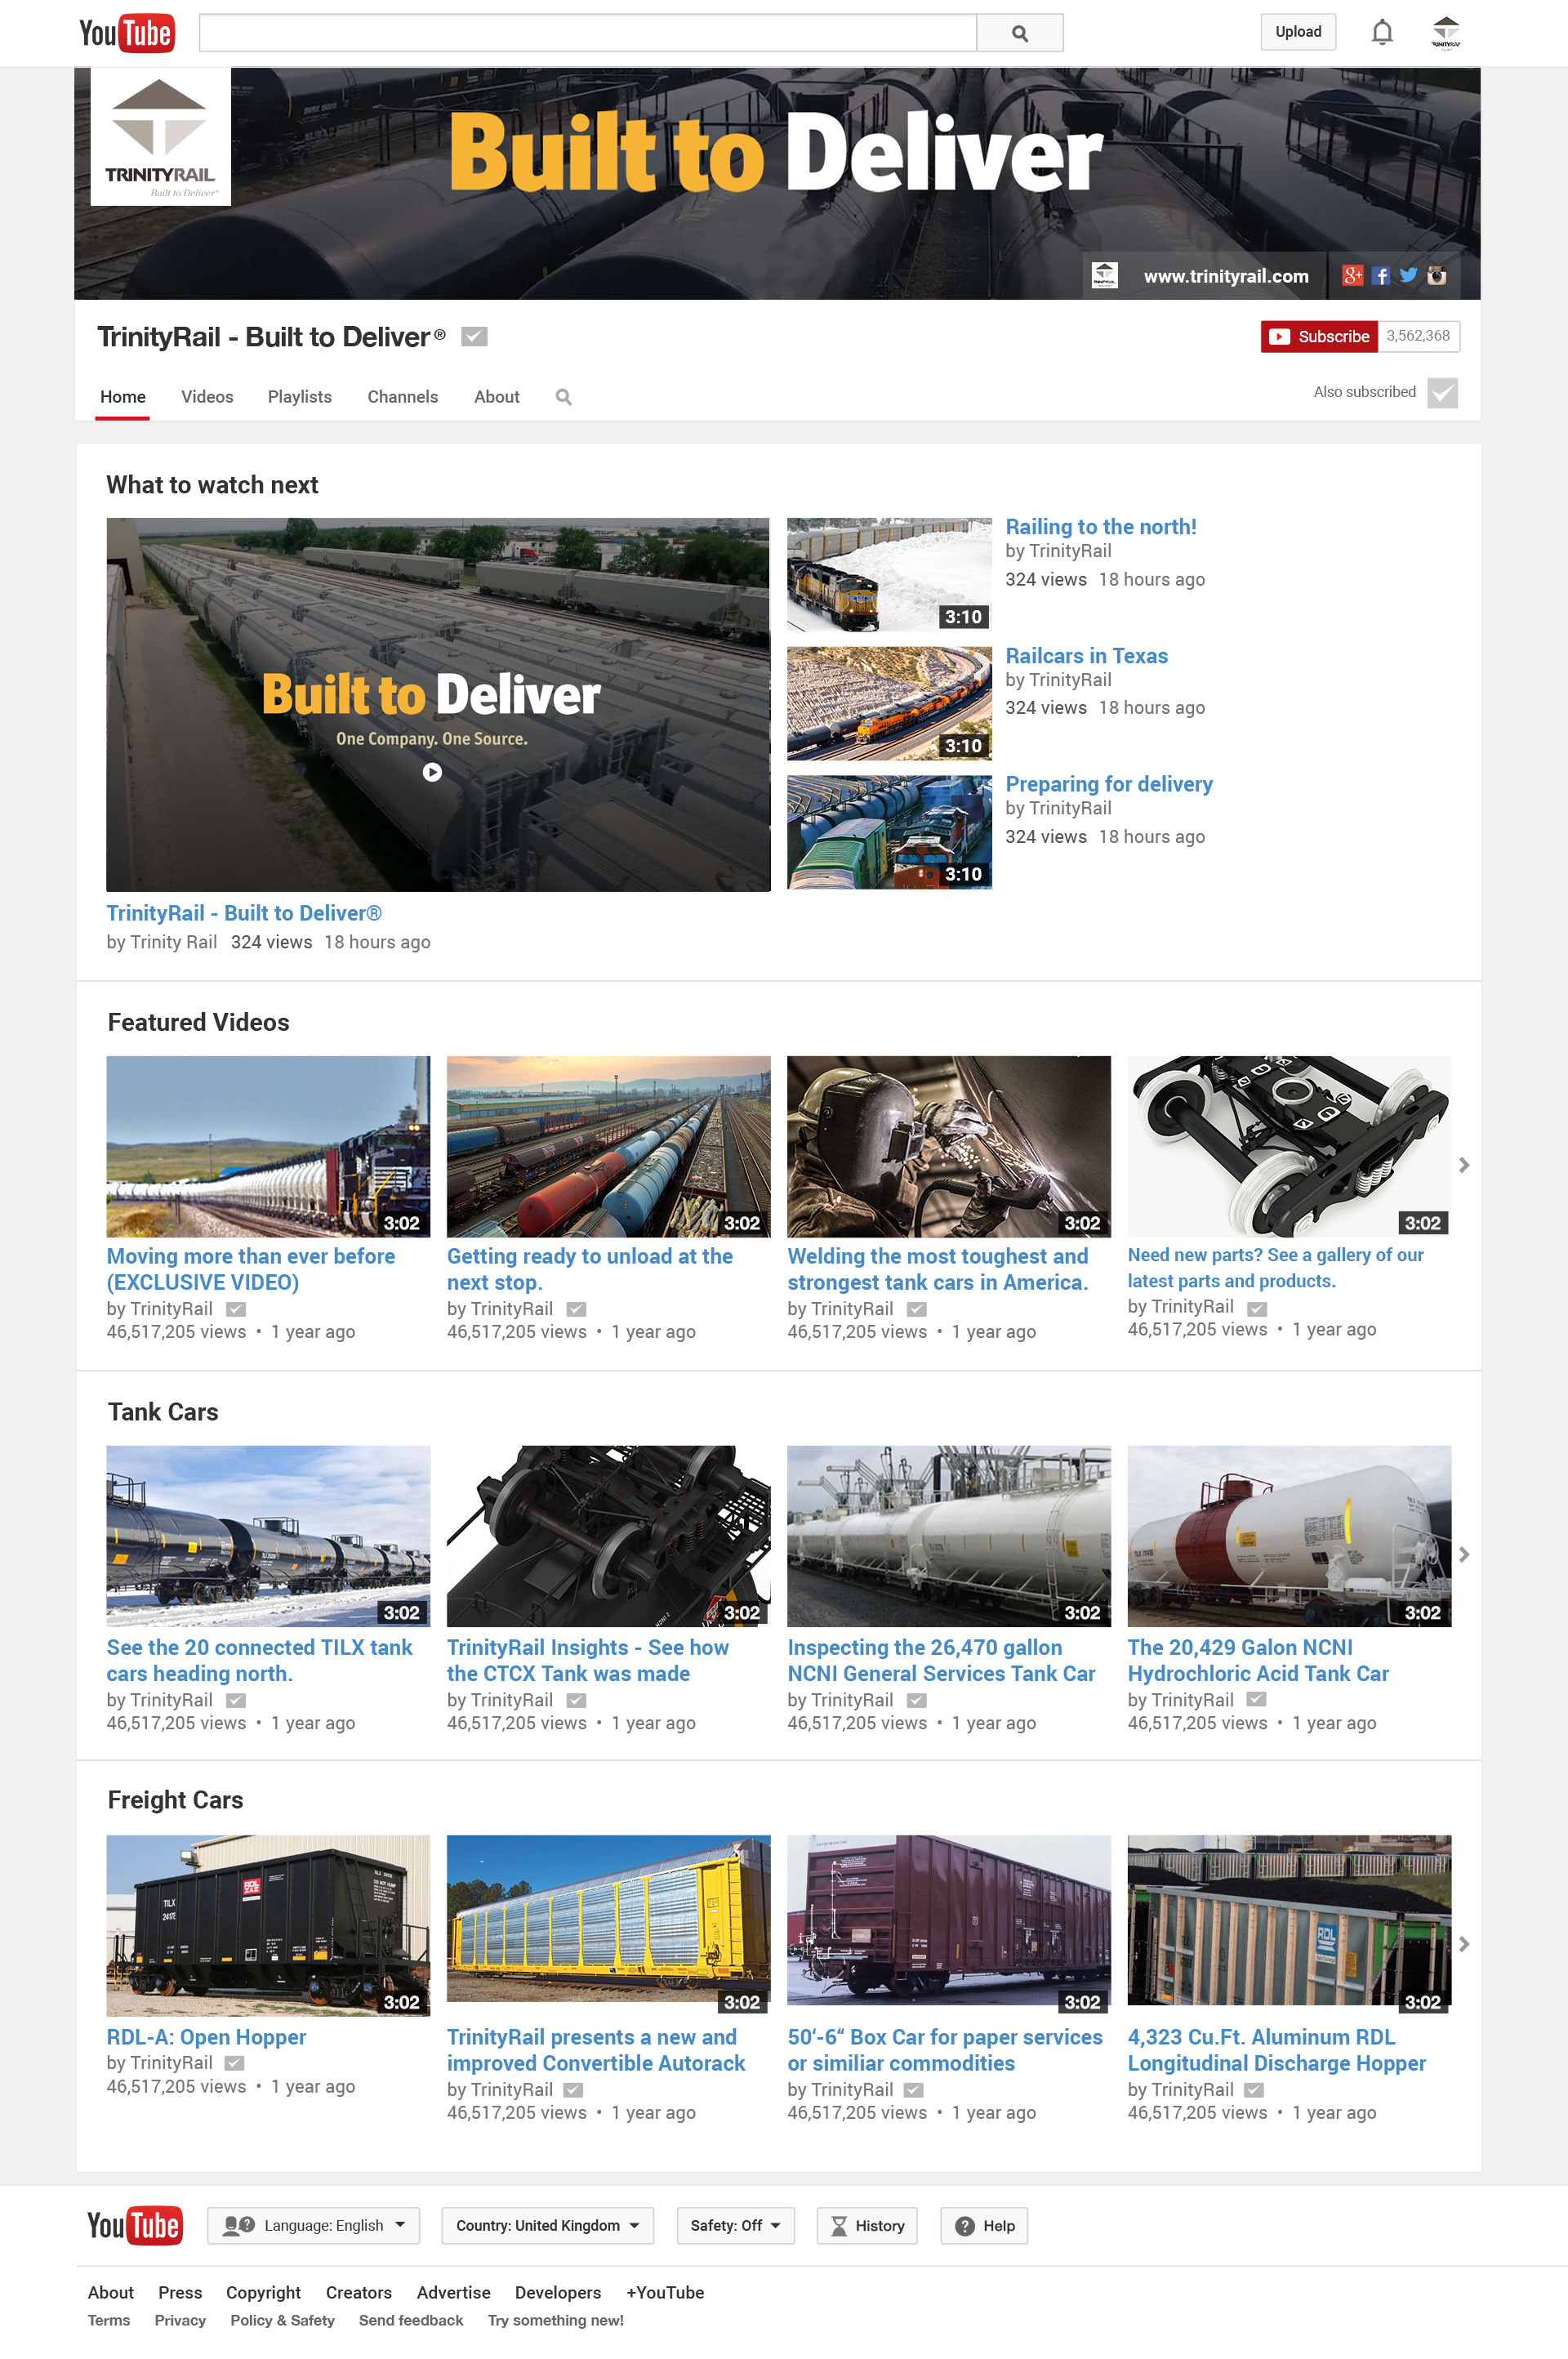Click the small TrinityRail icon beside website link

pyautogui.click(x=1104, y=275)
